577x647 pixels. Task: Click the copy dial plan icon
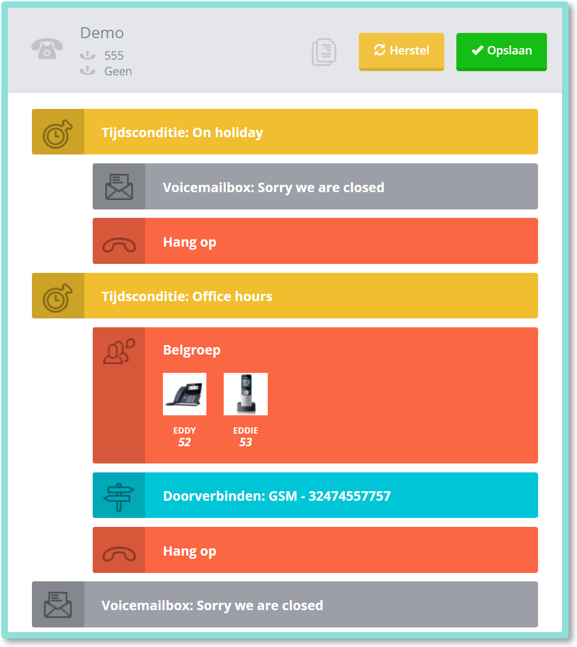[324, 52]
